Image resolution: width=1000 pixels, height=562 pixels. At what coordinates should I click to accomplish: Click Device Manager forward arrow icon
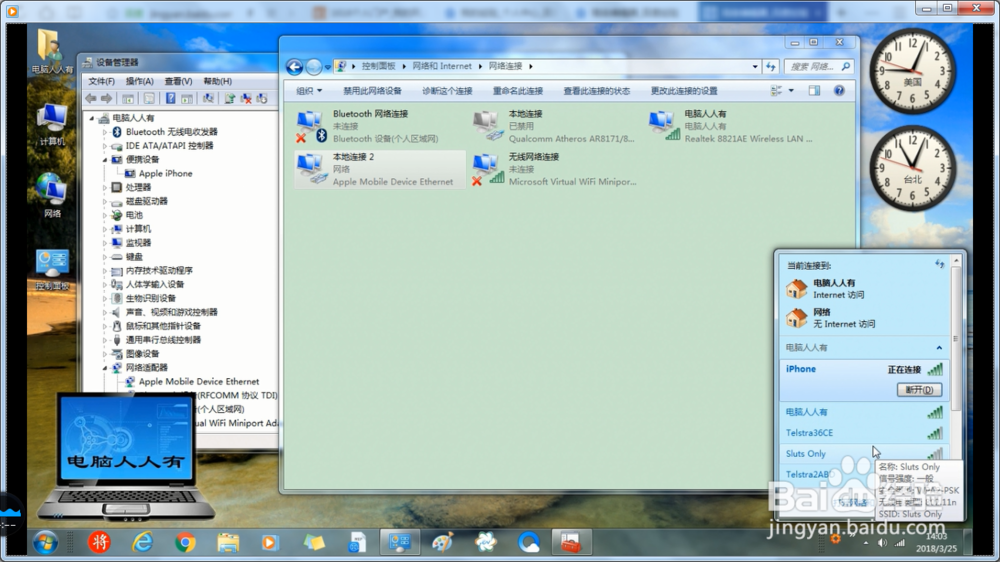[x=107, y=98]
